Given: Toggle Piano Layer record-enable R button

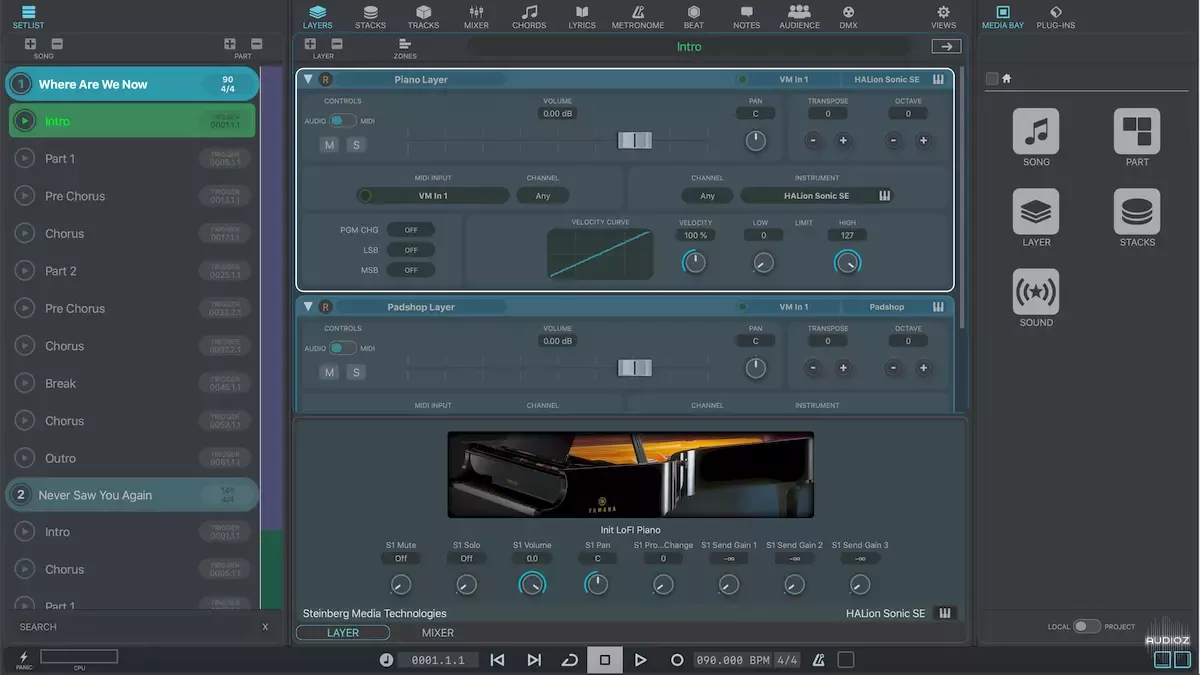Looking at the screenshot, I should [326, 80].
